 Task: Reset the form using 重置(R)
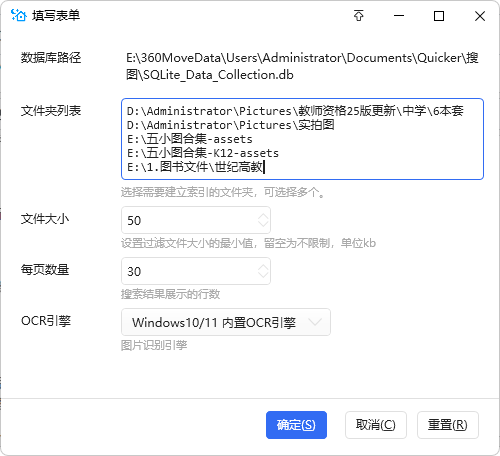tap(448, 425)
